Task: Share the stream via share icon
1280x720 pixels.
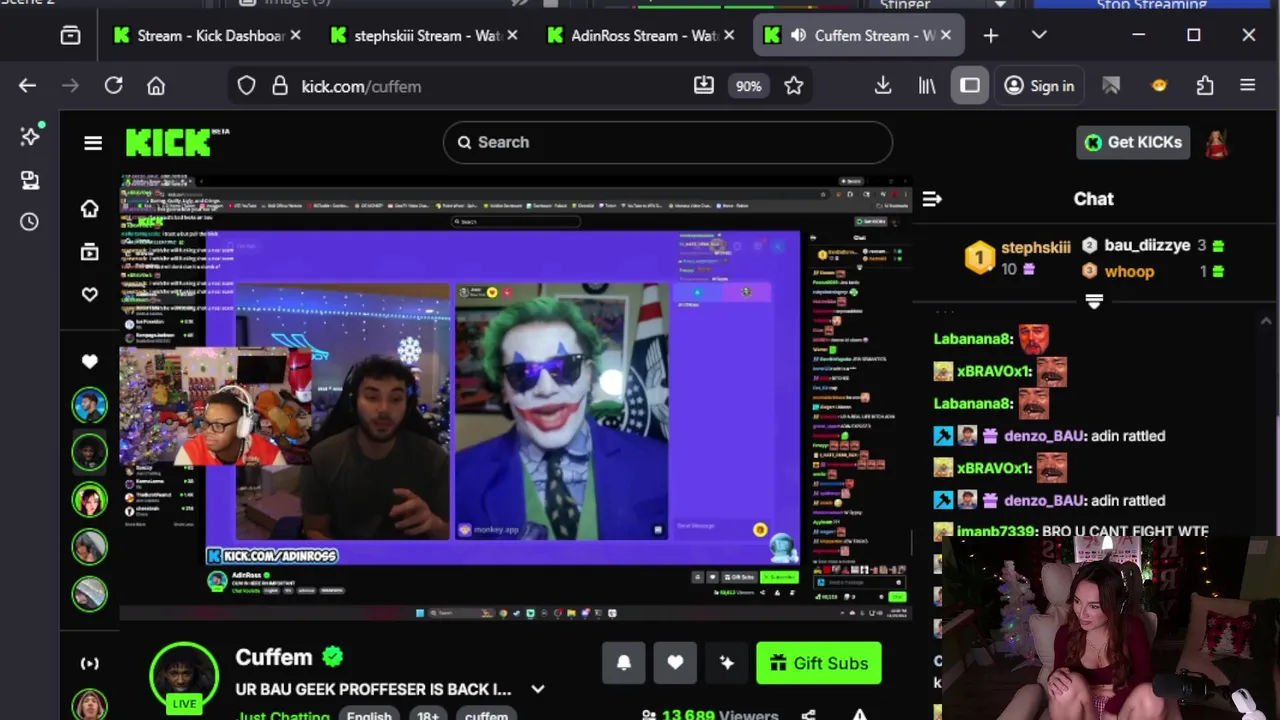Action: pos(808,715)
